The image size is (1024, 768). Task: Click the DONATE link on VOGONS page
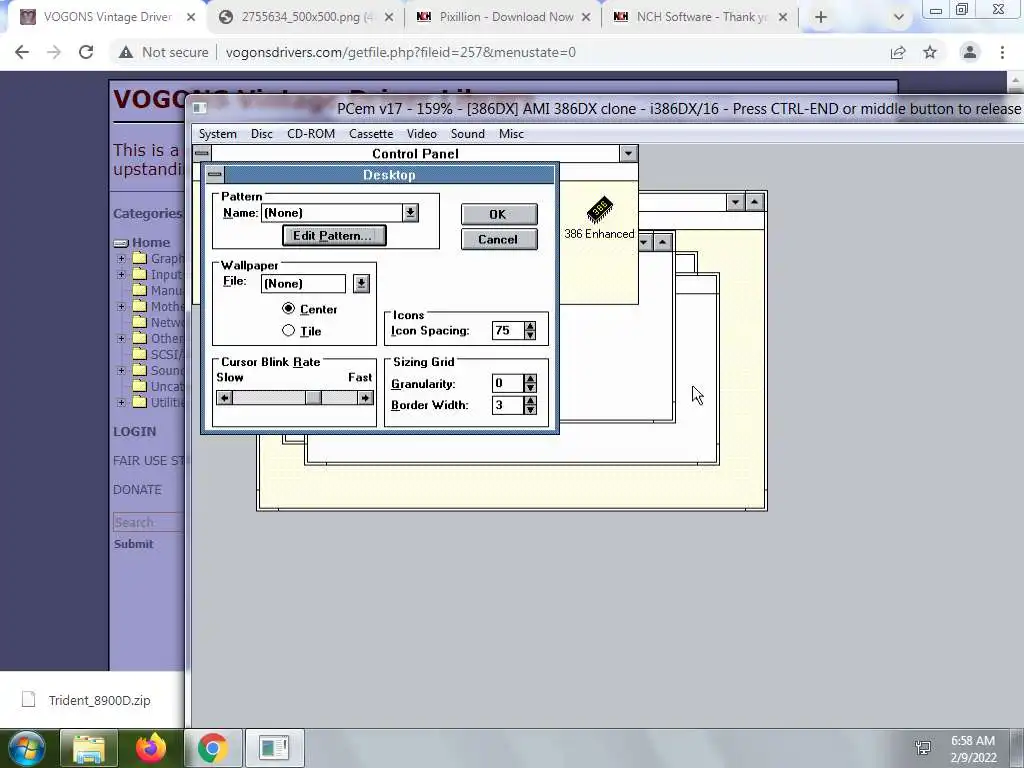point(137,489)
